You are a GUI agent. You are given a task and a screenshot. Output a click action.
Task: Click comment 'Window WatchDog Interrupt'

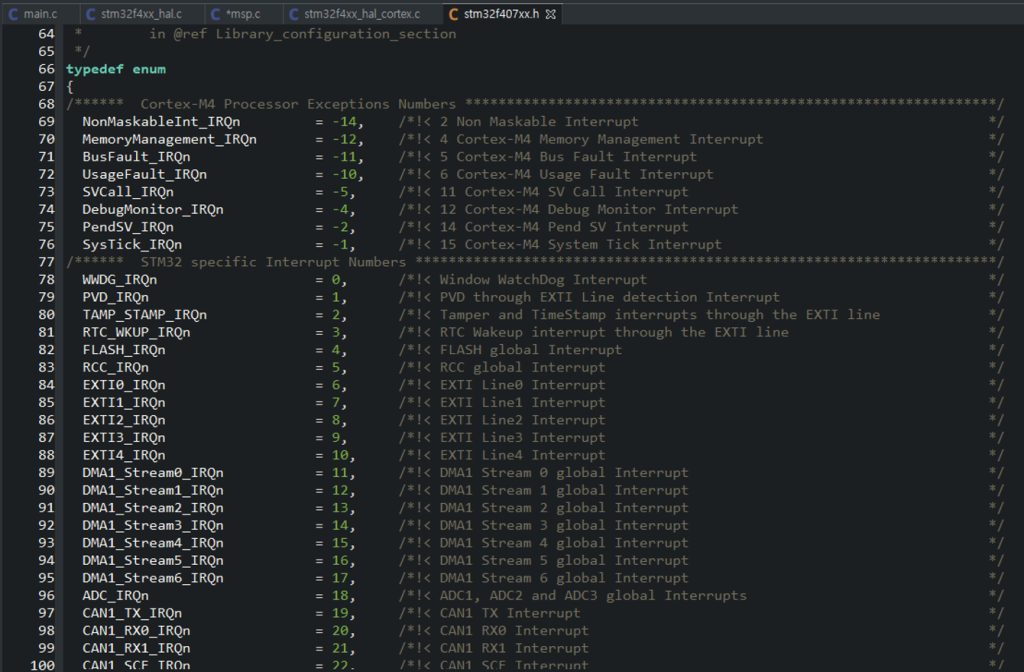(543, 280)
